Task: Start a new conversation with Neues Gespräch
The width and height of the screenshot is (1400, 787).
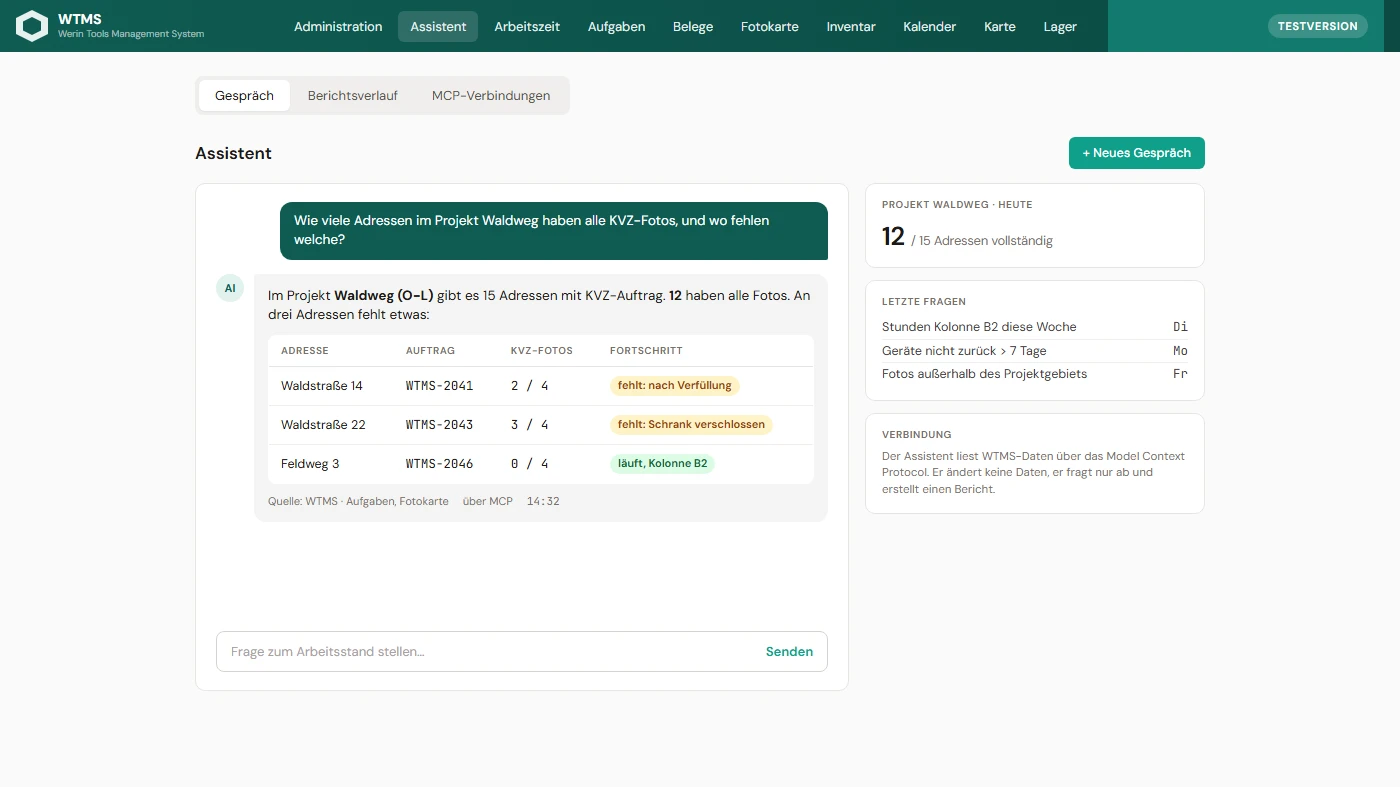Action: 1137,153
